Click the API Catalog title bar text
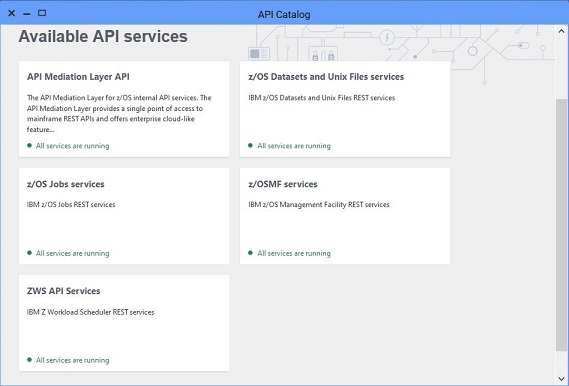Image resolution: width=569 pixels, height=386 pixels. (284, 15)
